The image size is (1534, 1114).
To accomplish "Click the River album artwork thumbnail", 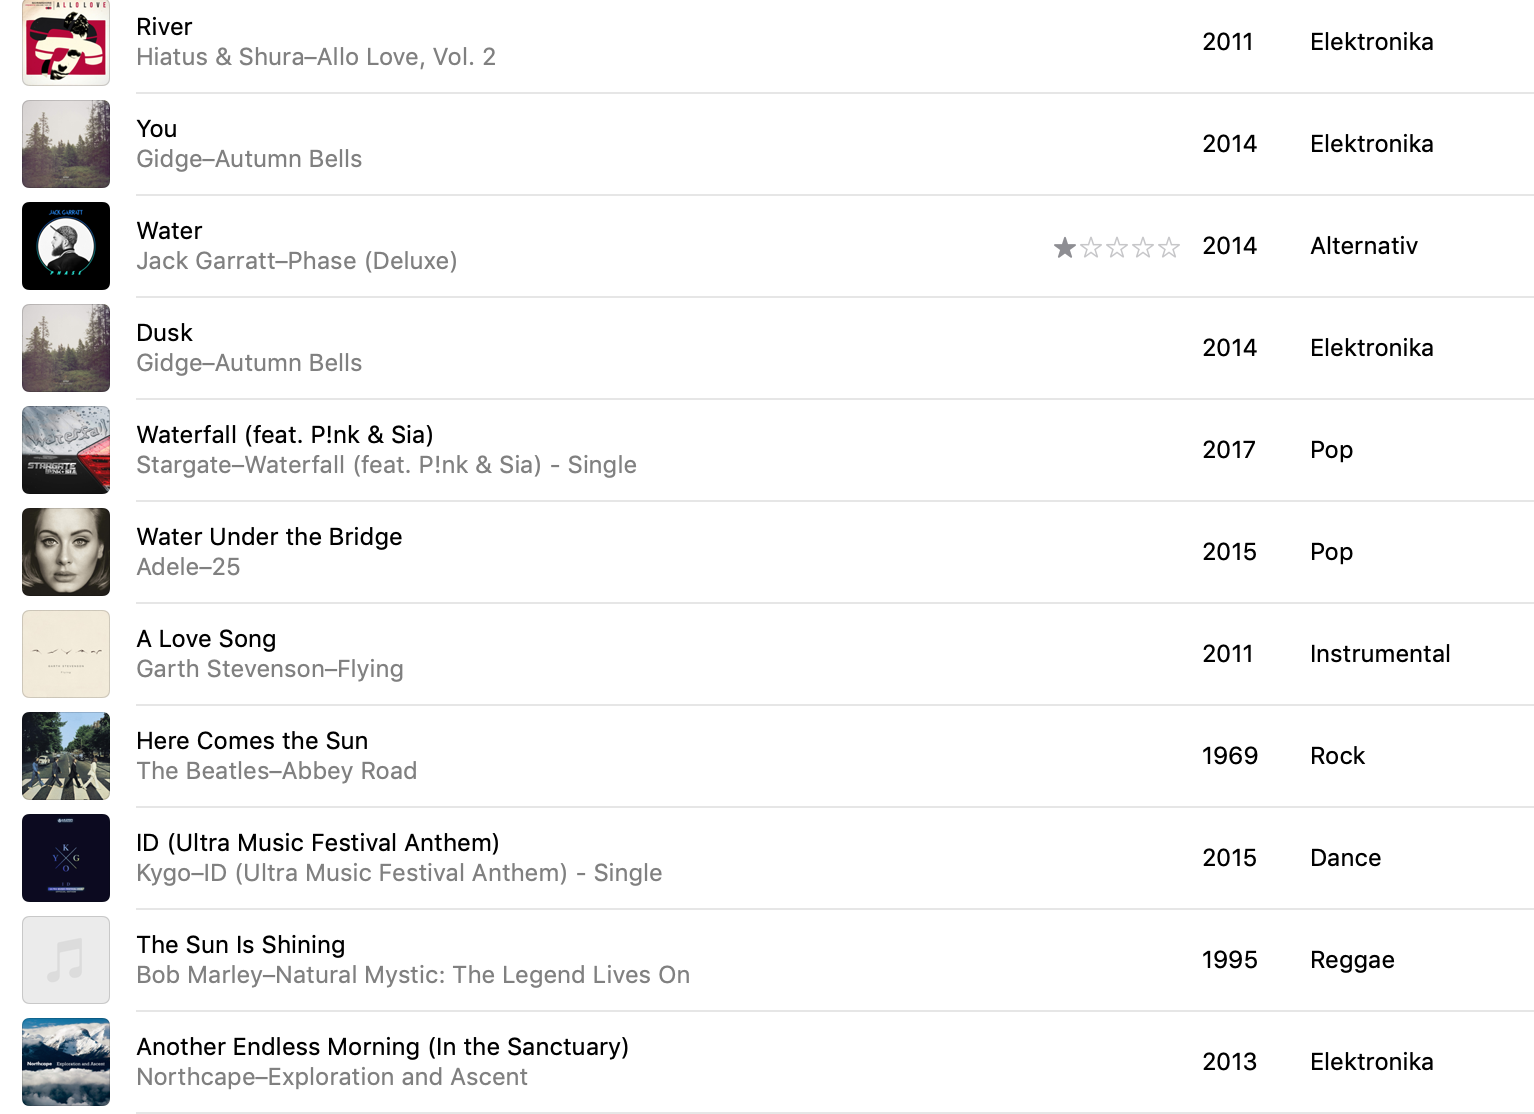I will [66, 42].
